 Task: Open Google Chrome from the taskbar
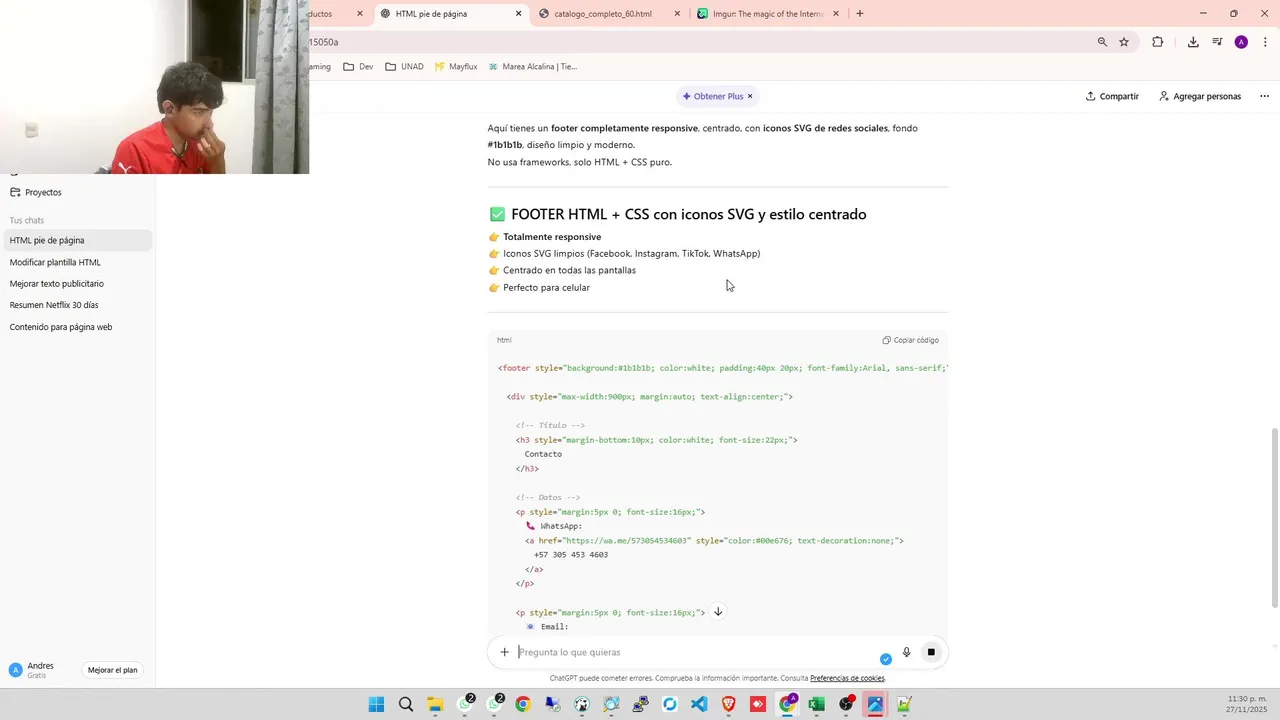tap(523, 705)
